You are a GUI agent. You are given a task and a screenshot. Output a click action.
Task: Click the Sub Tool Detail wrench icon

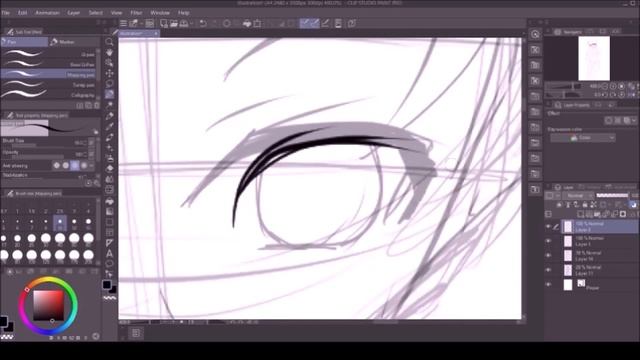tap(96, 183)
